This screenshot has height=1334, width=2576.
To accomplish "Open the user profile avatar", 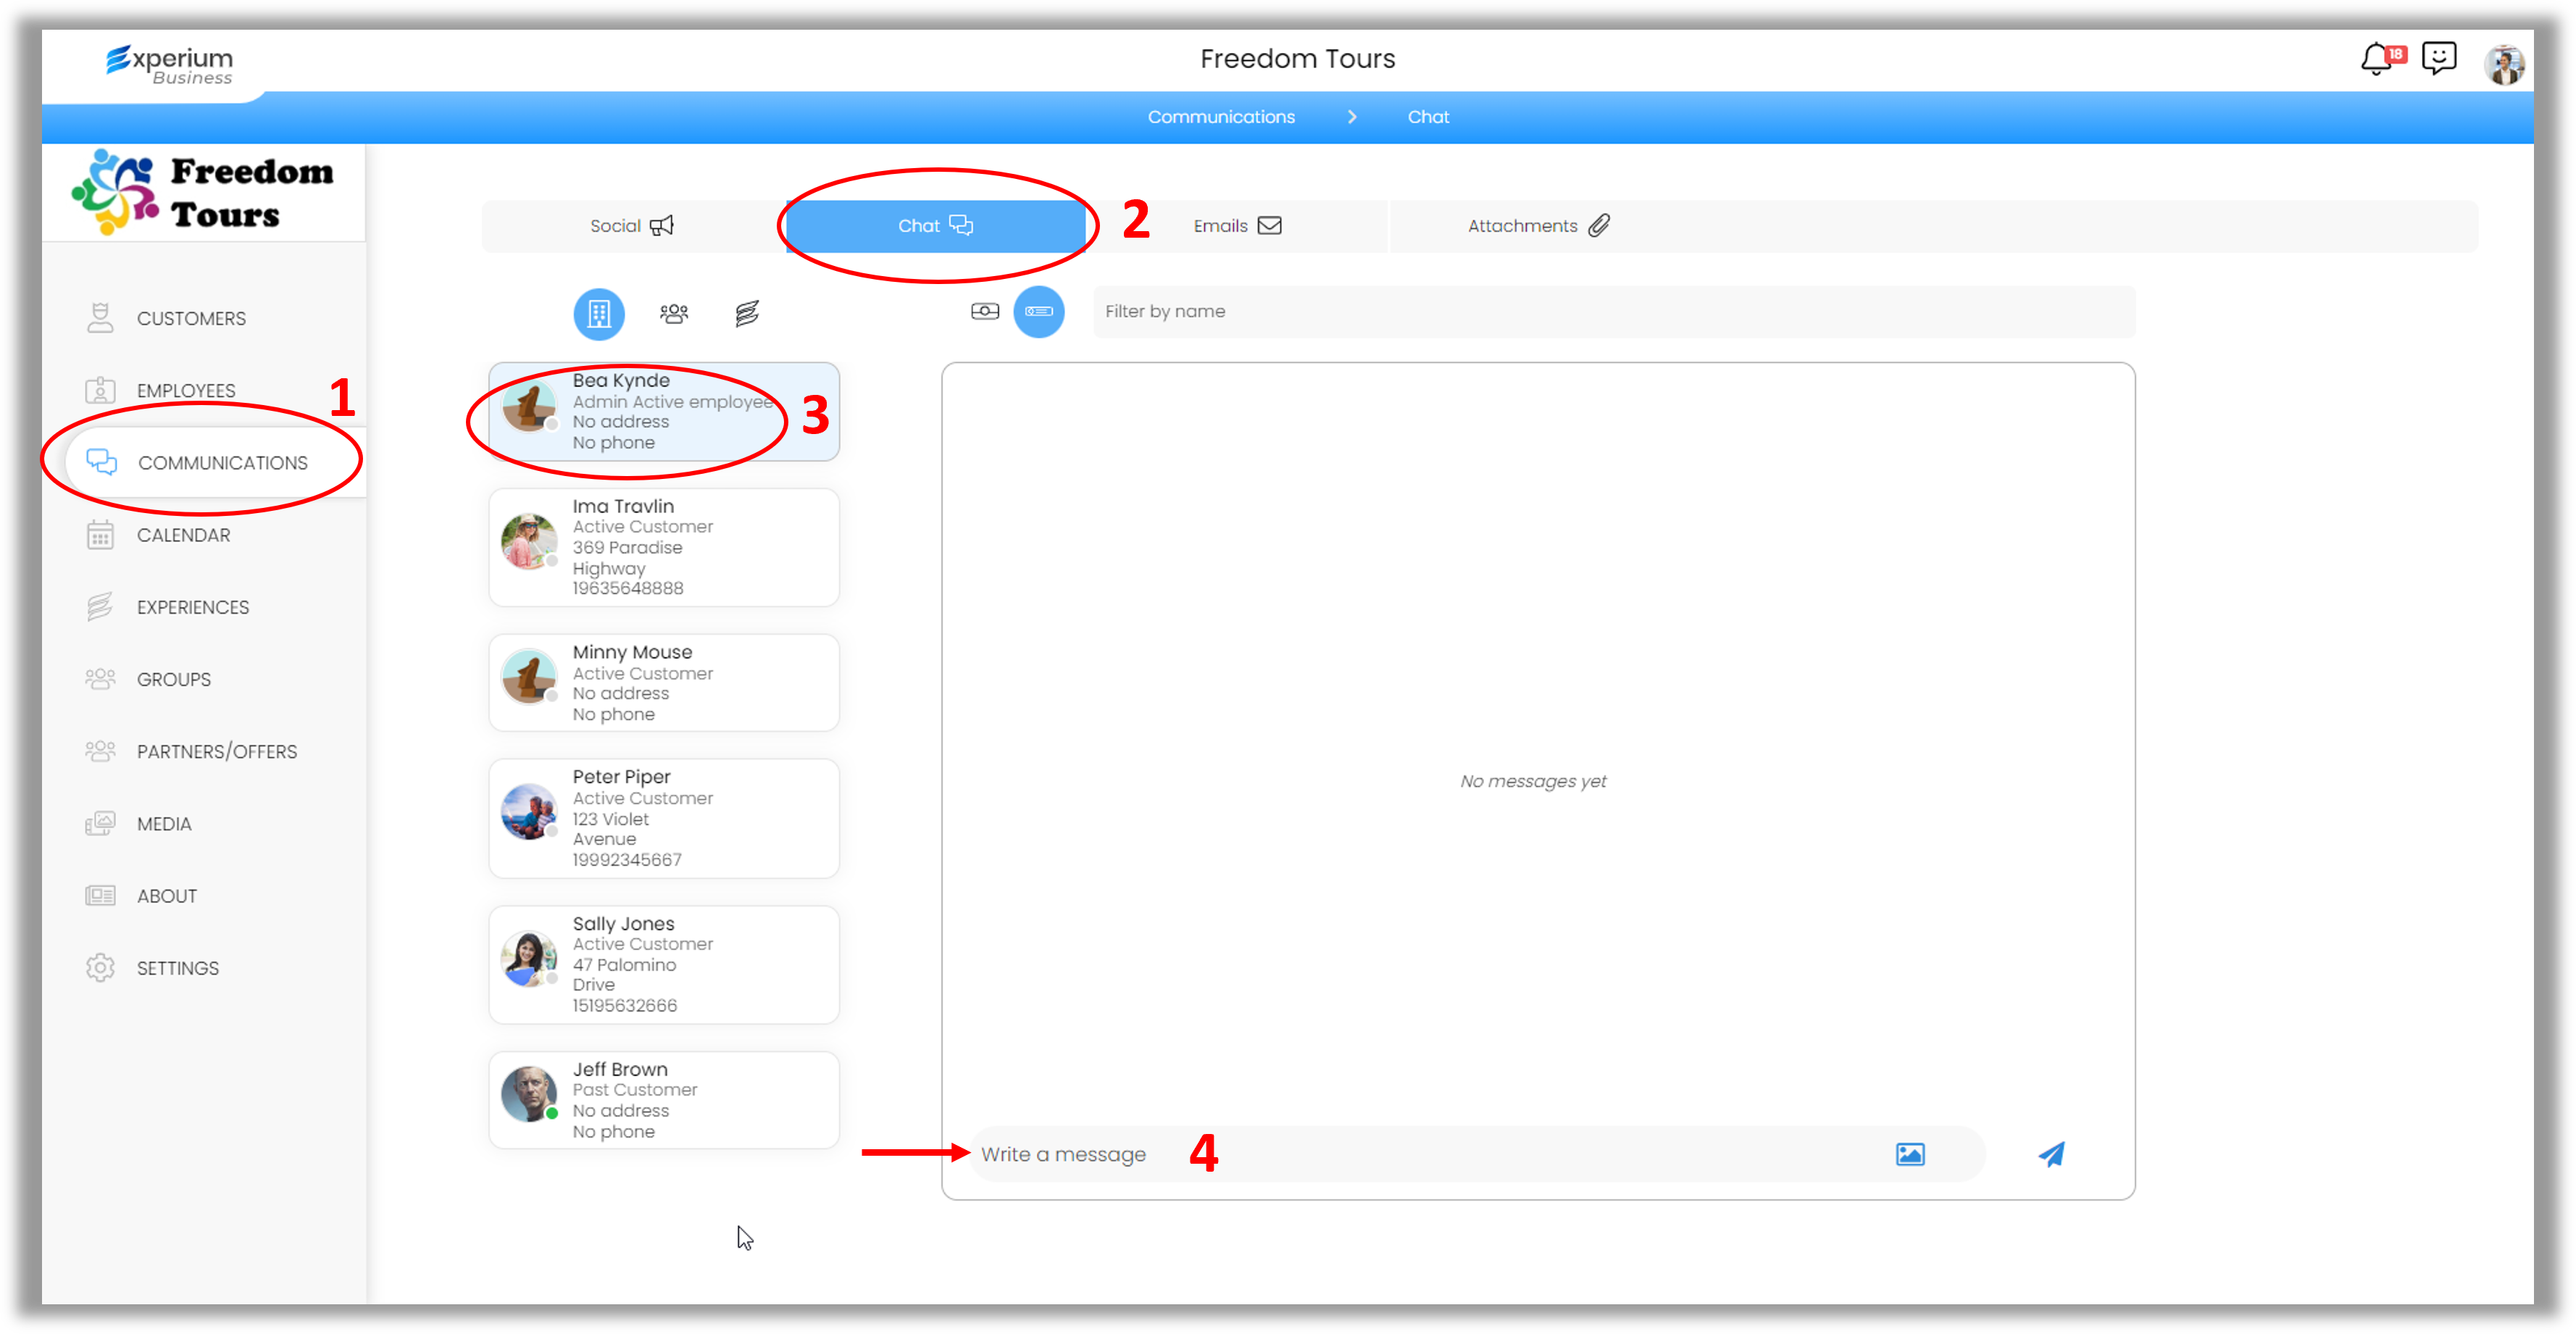I will point(2503,64).
